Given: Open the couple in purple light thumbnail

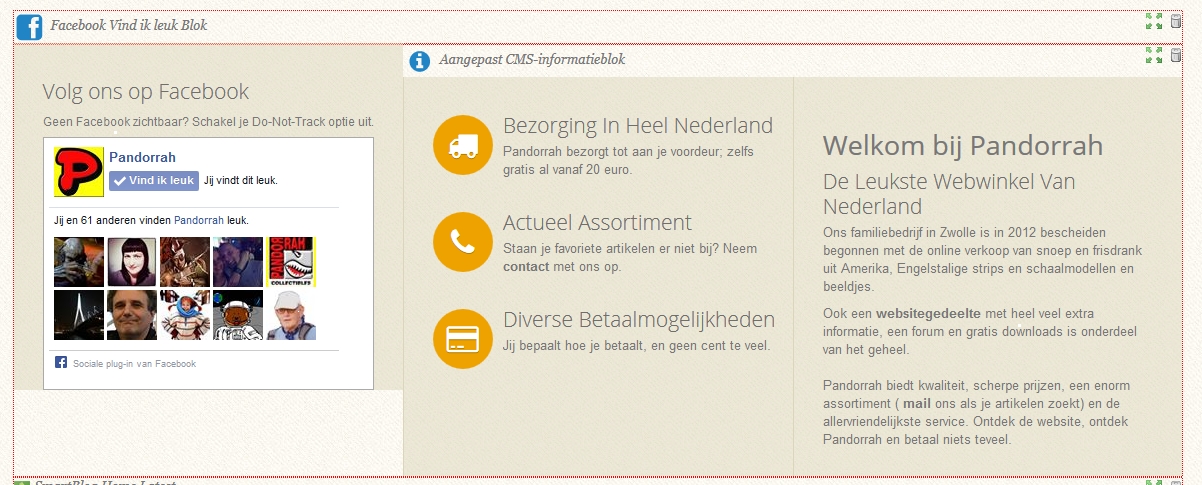Looking at the screenshot, I should [x=238, y=262].
